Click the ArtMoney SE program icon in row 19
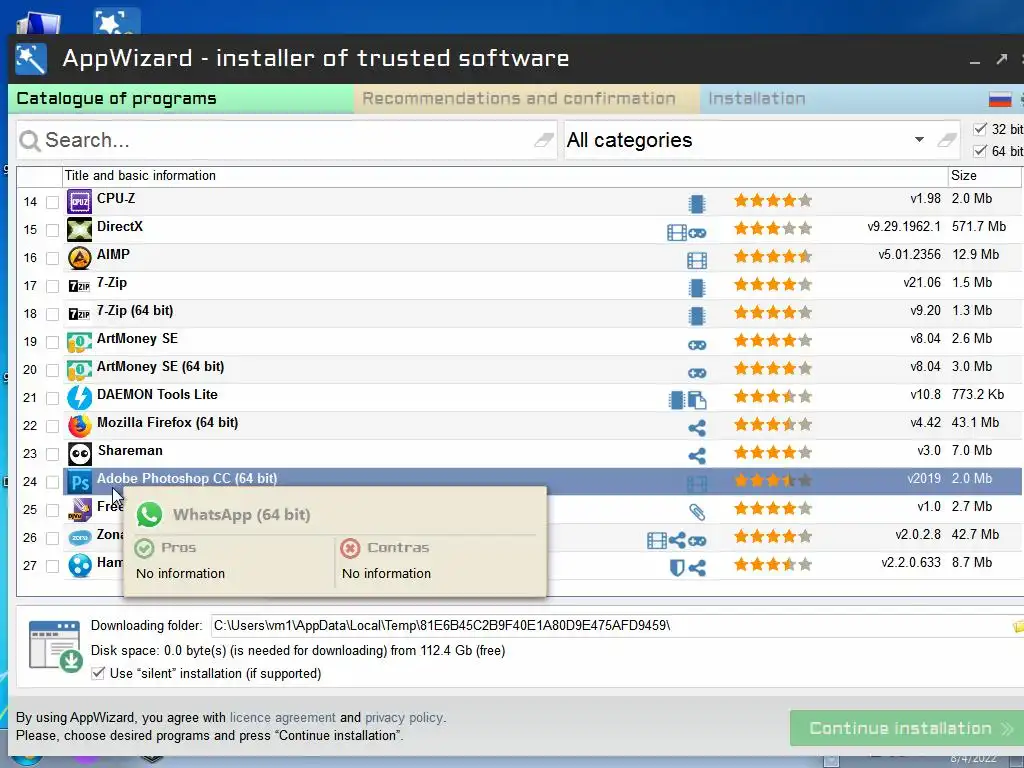1024x768 pixels. [x=80, y=342]
